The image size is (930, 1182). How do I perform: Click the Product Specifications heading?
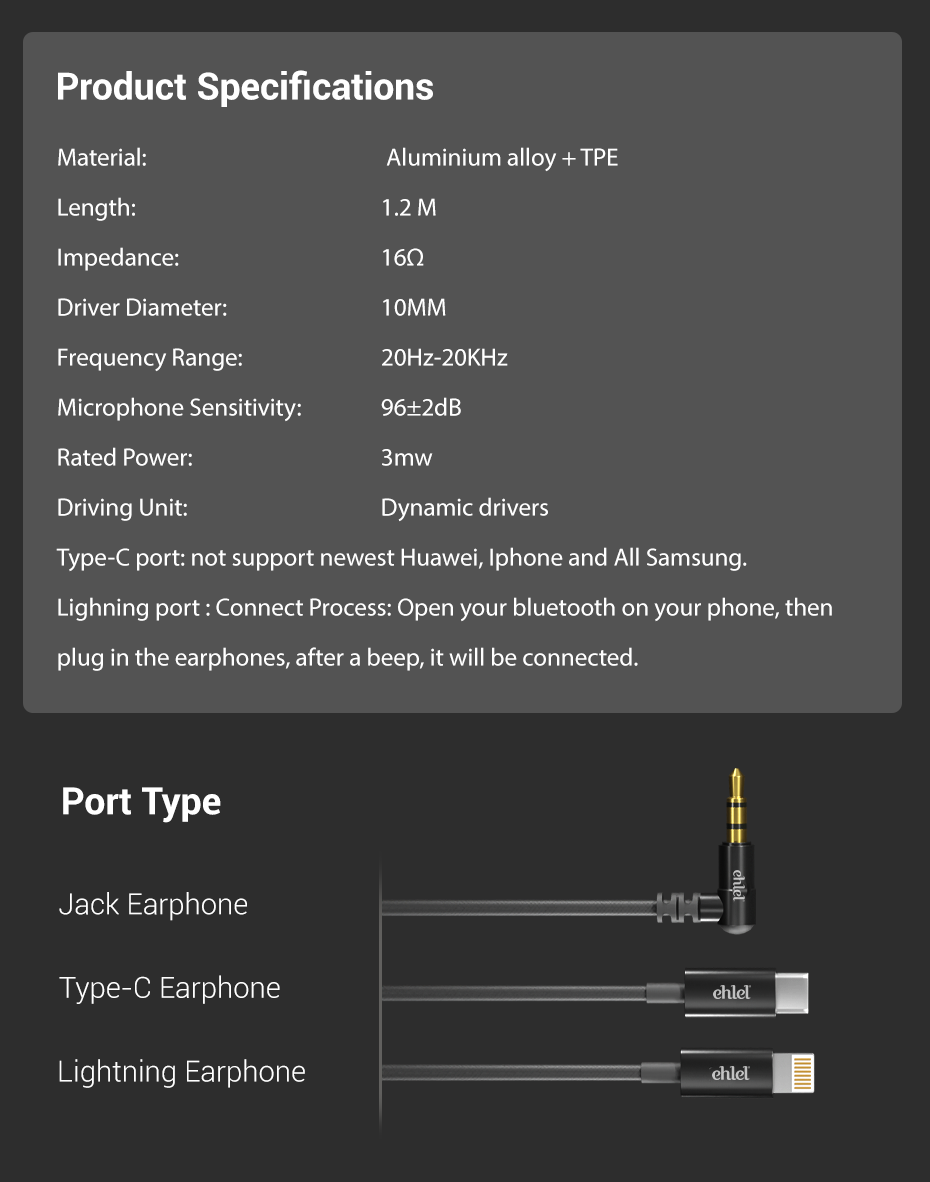click(x=245, y=87)
